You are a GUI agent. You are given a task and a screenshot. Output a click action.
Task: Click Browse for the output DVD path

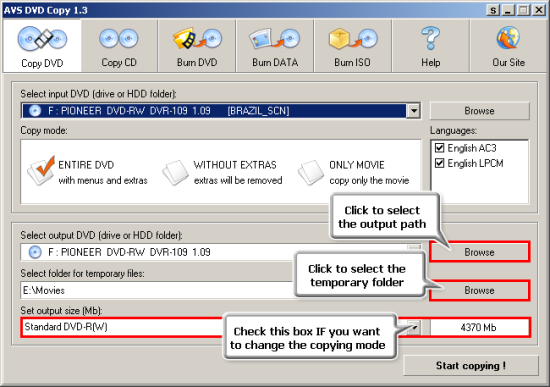(x=479, y=252)
